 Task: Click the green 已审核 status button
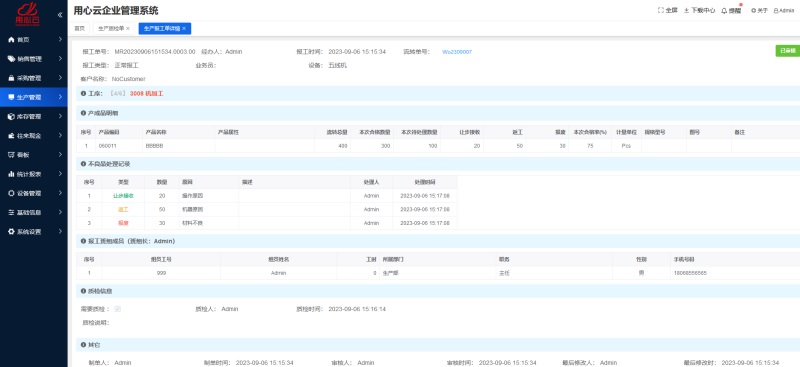pos(788,51)
